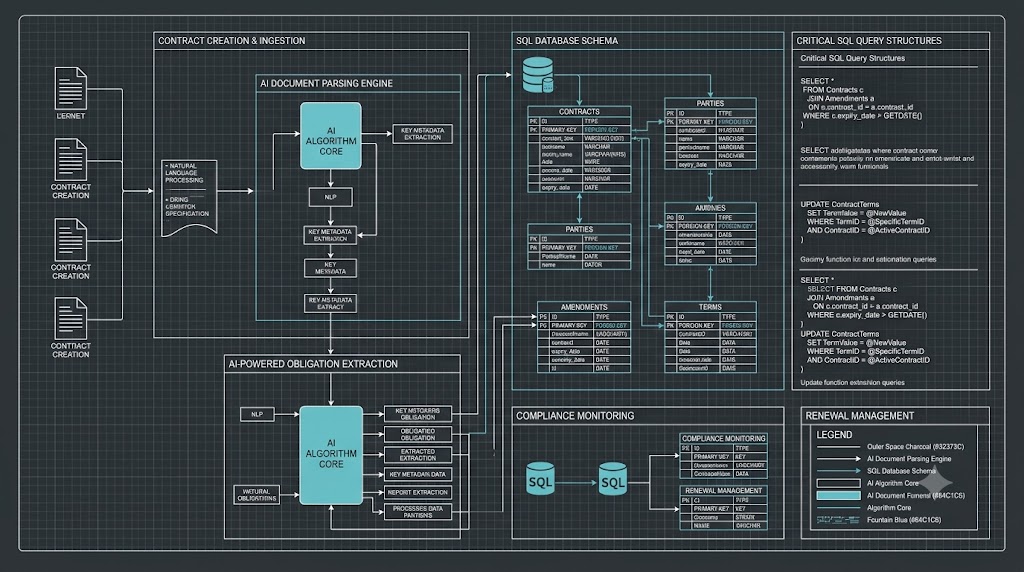Select the REY MSTARATA EATRACY box

point(330,303)
